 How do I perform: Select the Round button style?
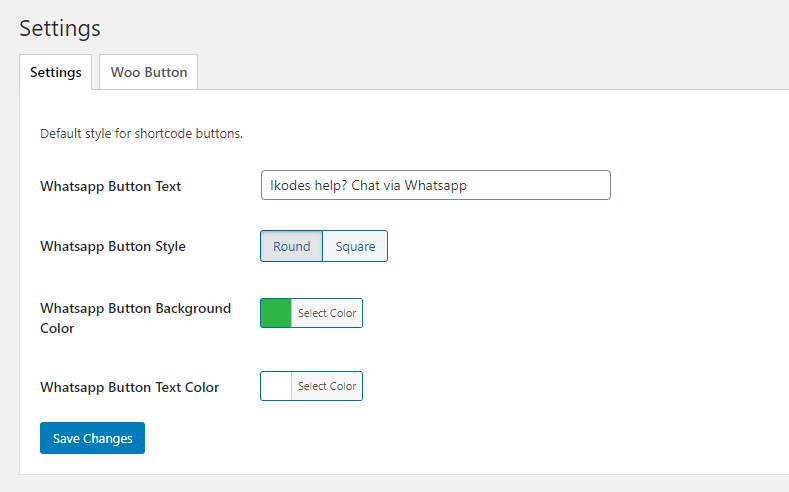291,246
